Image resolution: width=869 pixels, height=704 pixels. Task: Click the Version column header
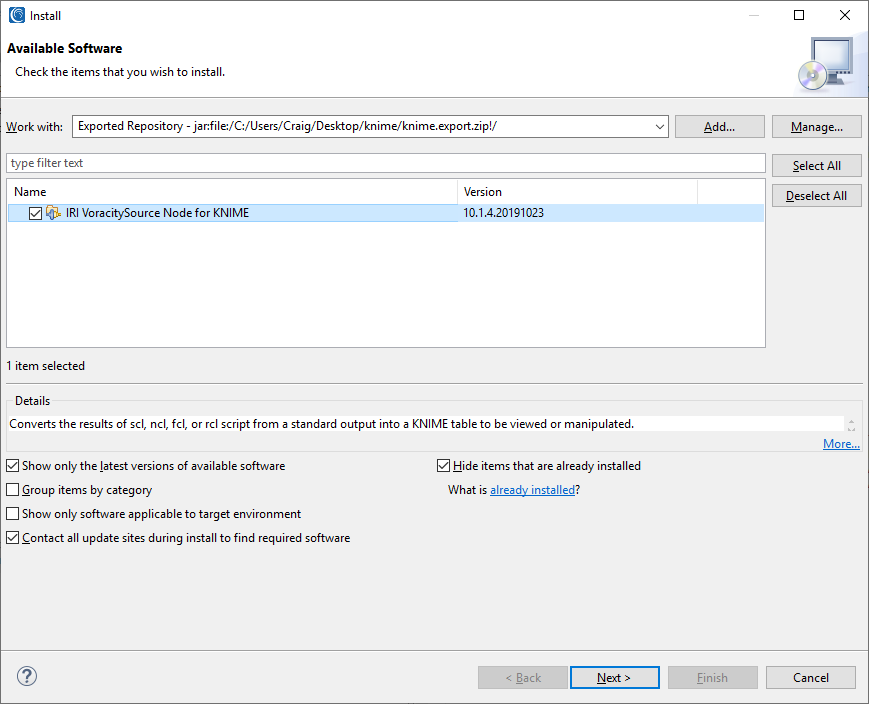(x=577, y=192)
